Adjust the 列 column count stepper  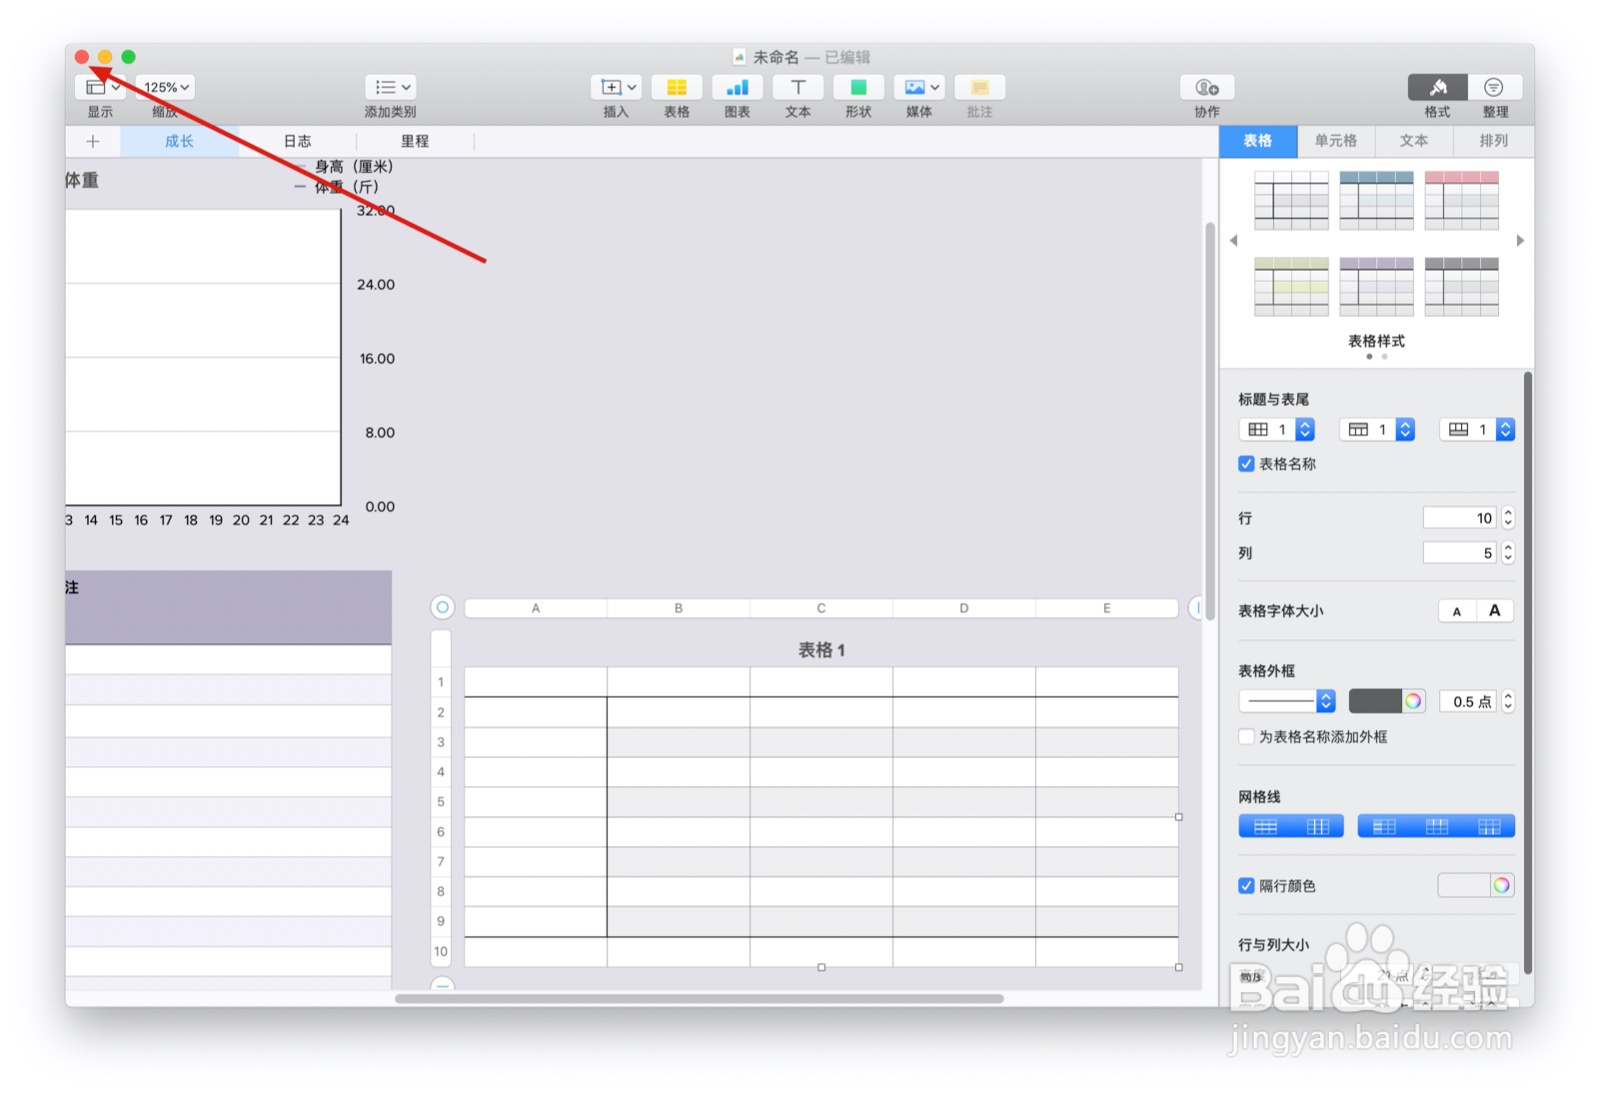point(1508,553)
